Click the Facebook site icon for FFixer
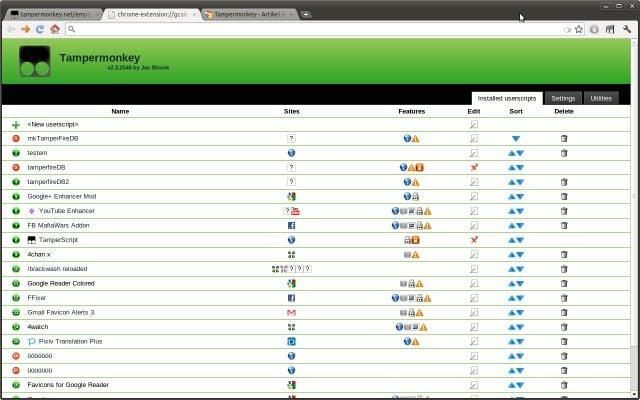Image resolution: width=640 pixels, height=400 pixels. 291,298
